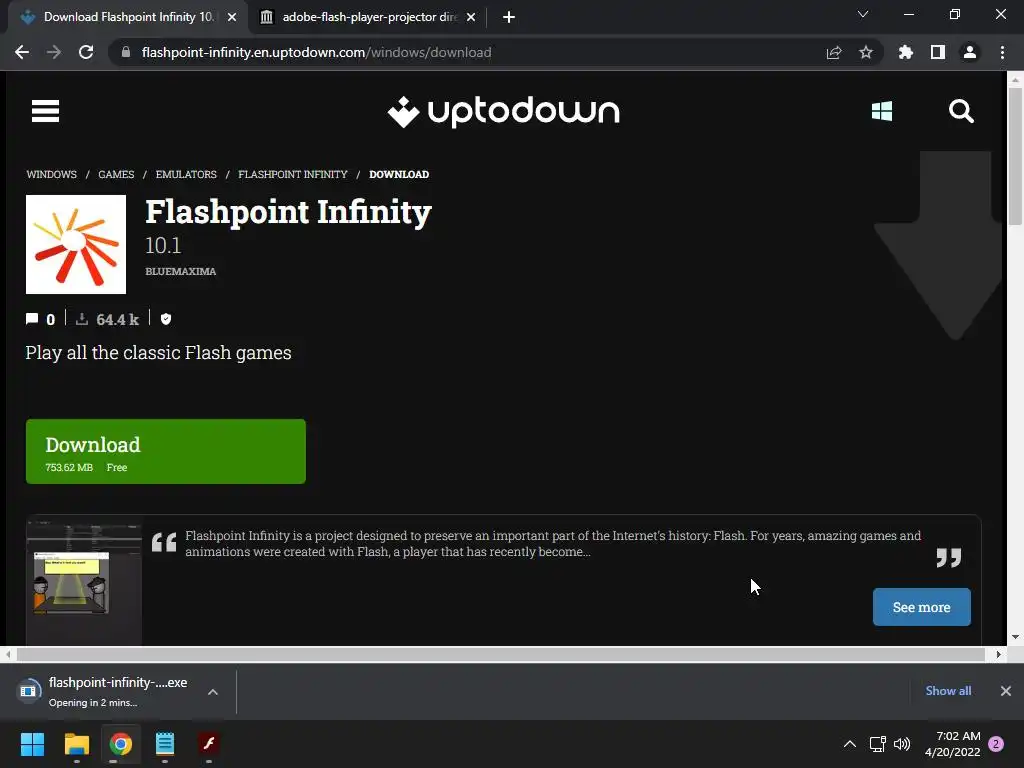Open the notification badge showing 2
The height and width of the screenshot is (768, 1024).
pyautogui.click(x=996, y=744)
